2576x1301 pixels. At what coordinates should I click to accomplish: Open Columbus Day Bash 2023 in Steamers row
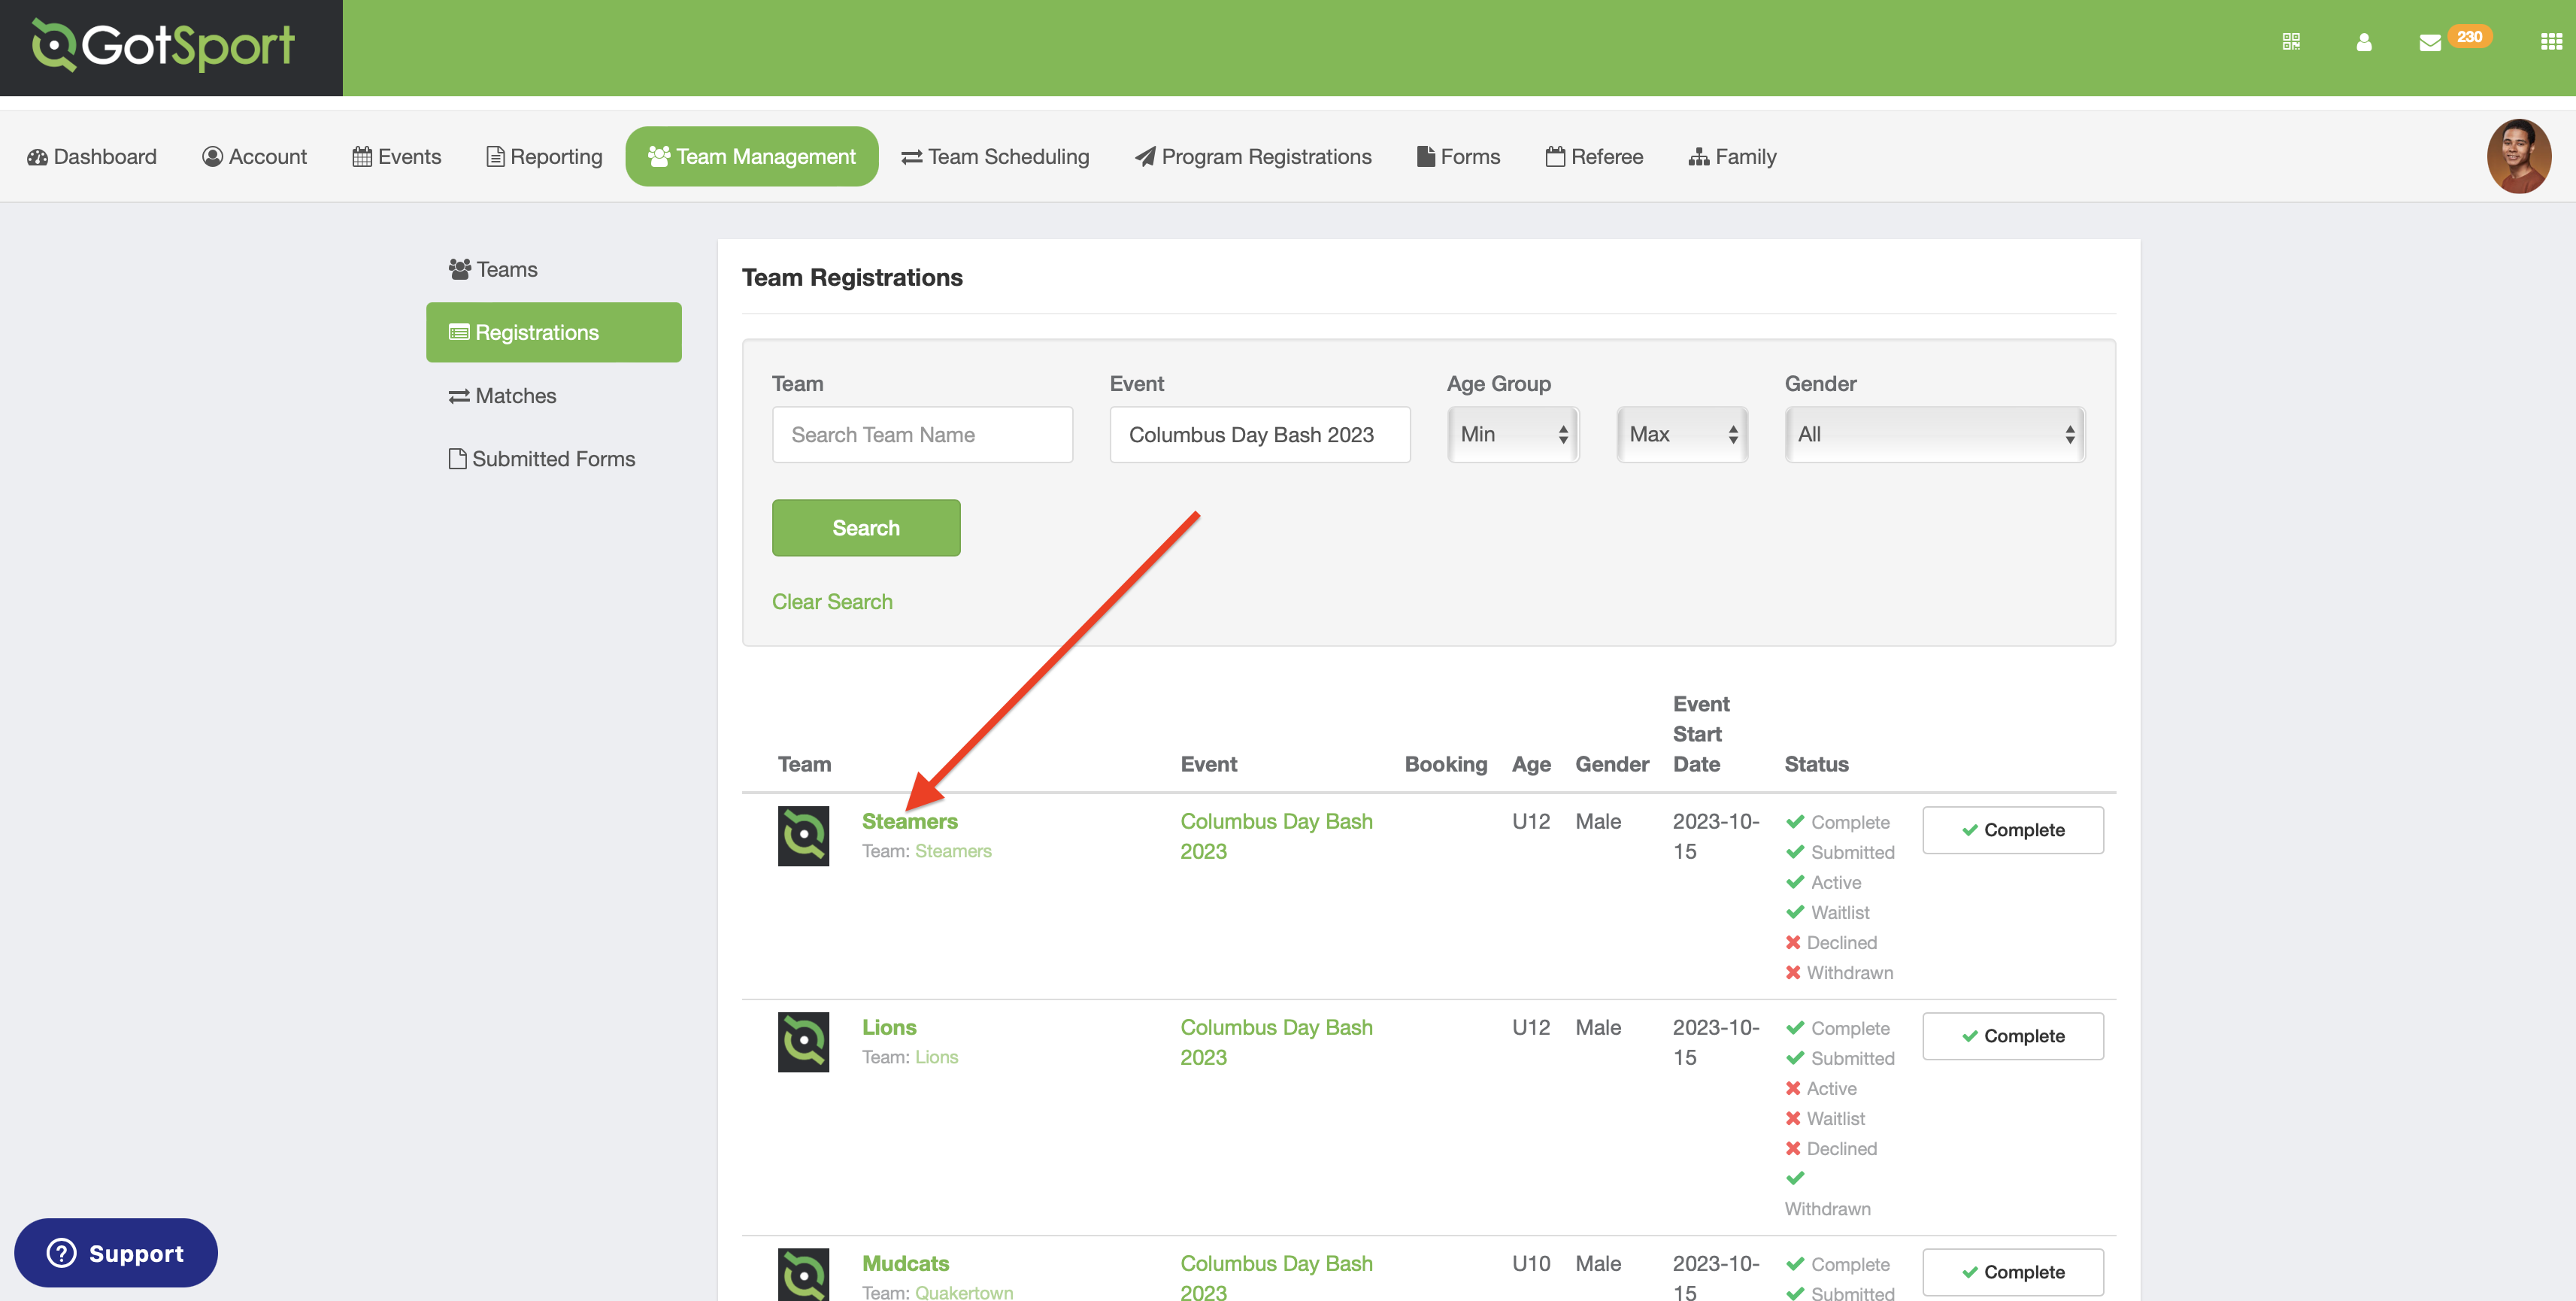click(1276, 836)
